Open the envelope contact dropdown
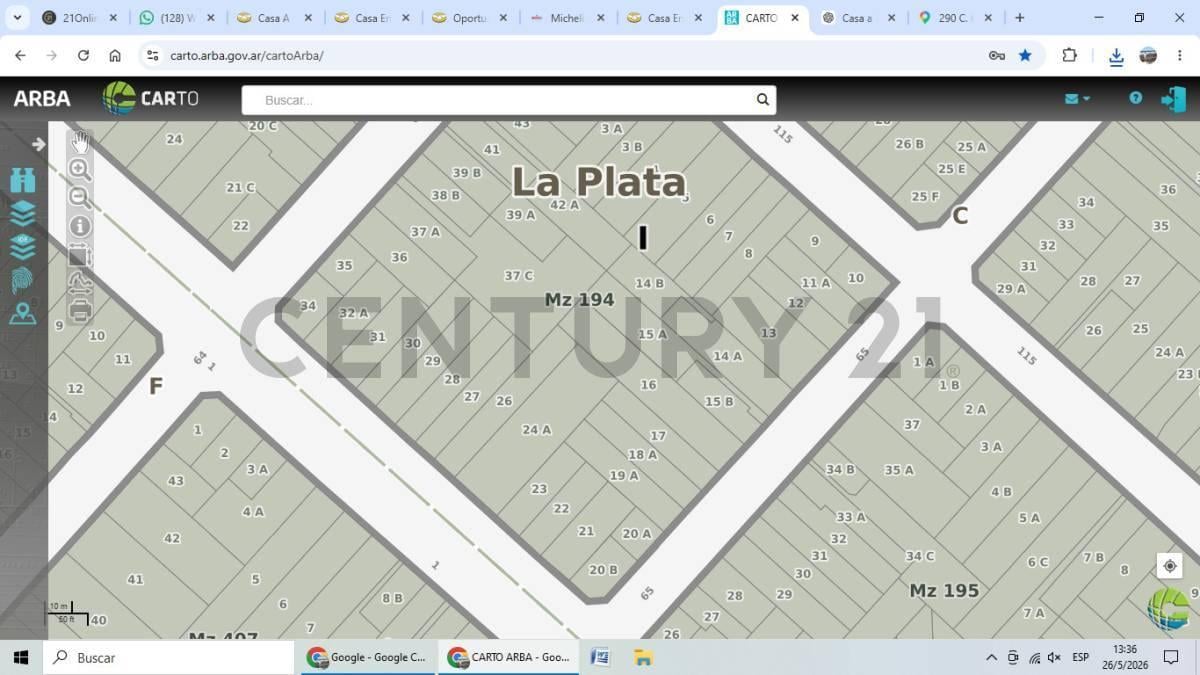Screen dimensions: 1200x675 pos(1077,99)
